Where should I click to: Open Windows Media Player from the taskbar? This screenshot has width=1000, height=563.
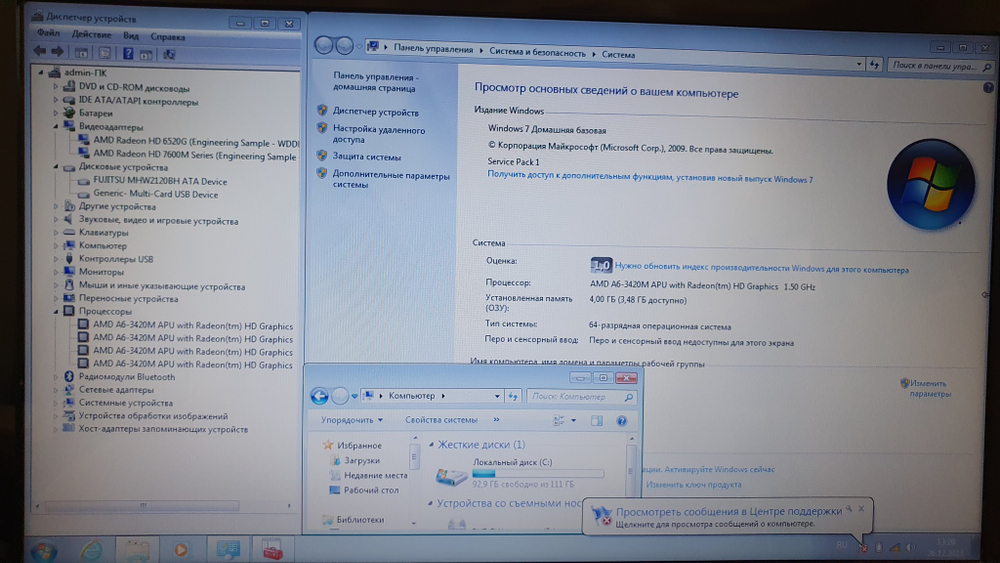coord(180,550)
